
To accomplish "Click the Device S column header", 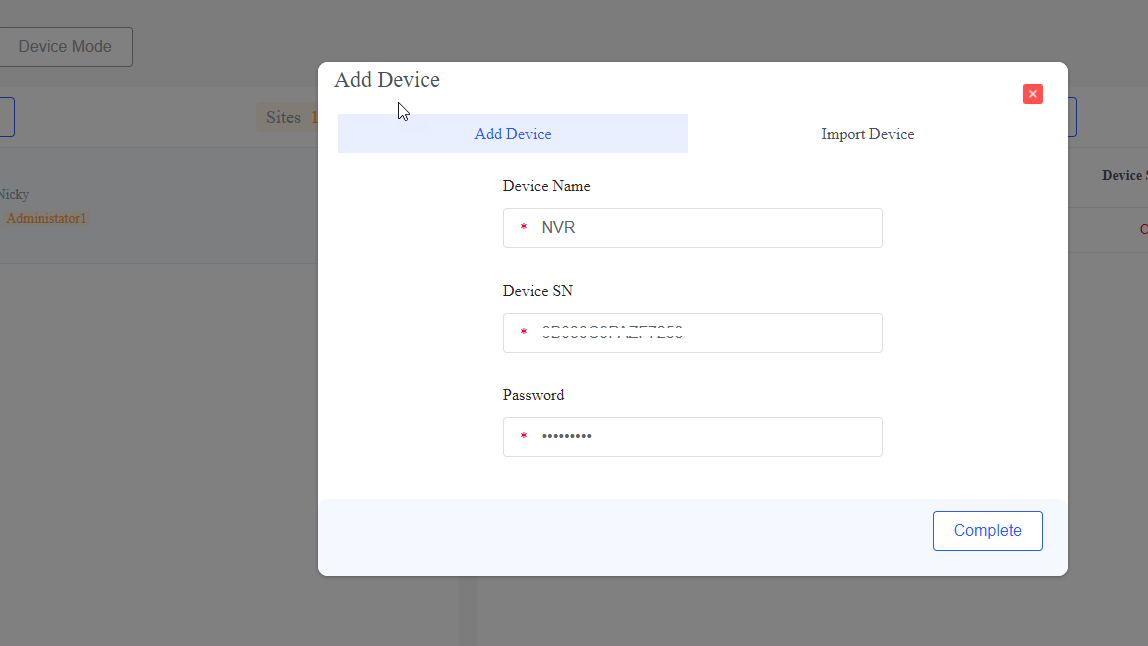I will (1124, 175).
